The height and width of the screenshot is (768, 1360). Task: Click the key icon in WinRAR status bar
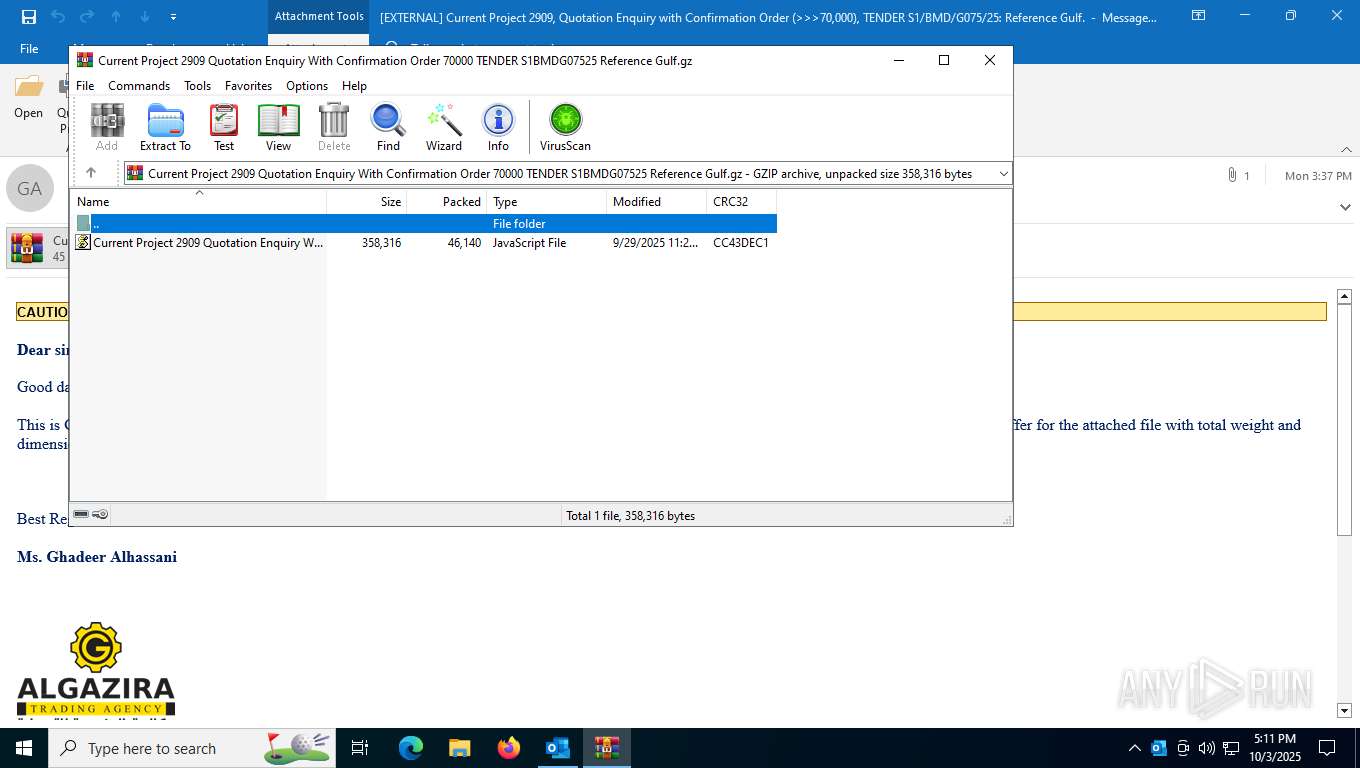[100, 514]
